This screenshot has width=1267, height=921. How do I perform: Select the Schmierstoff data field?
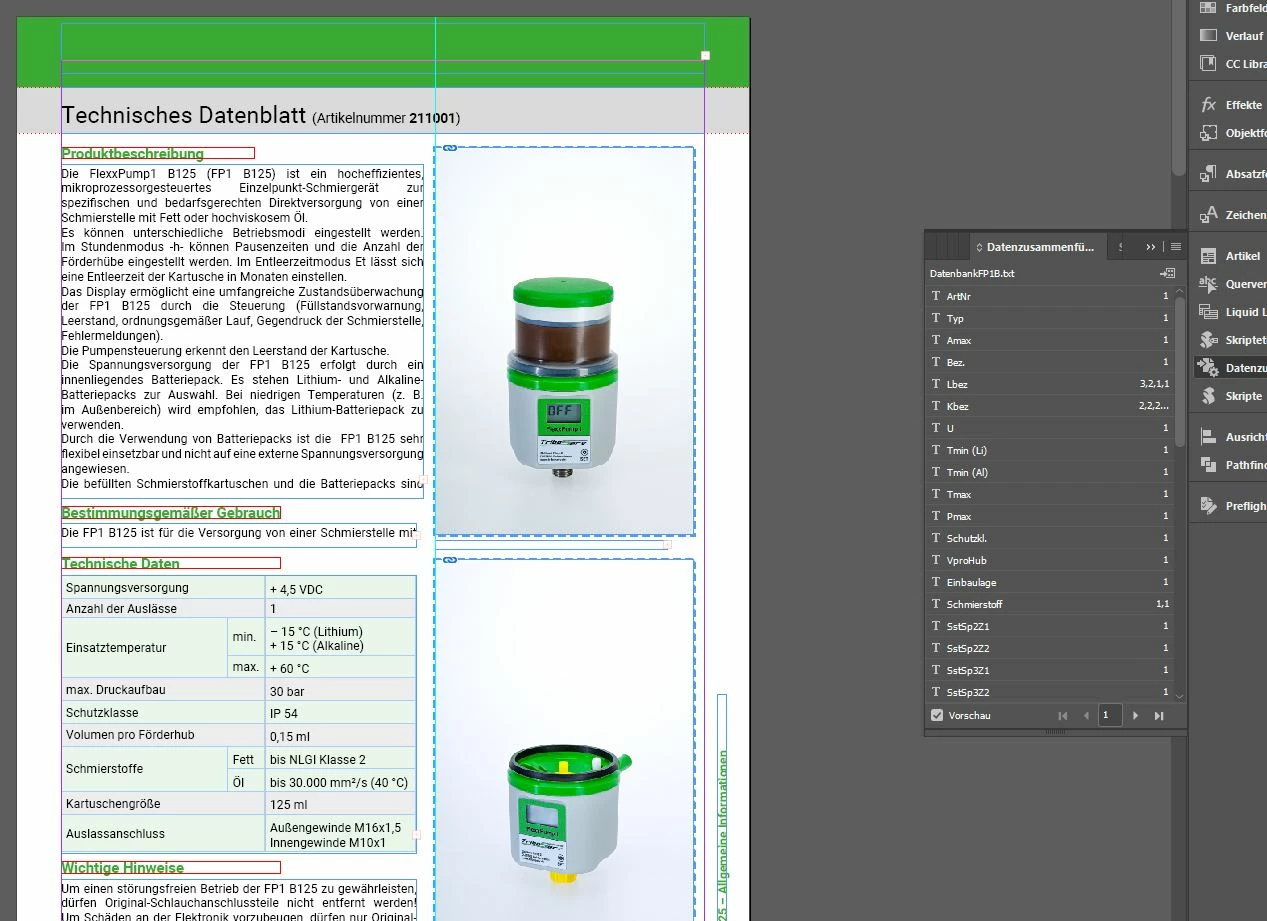pos(1050,604)
